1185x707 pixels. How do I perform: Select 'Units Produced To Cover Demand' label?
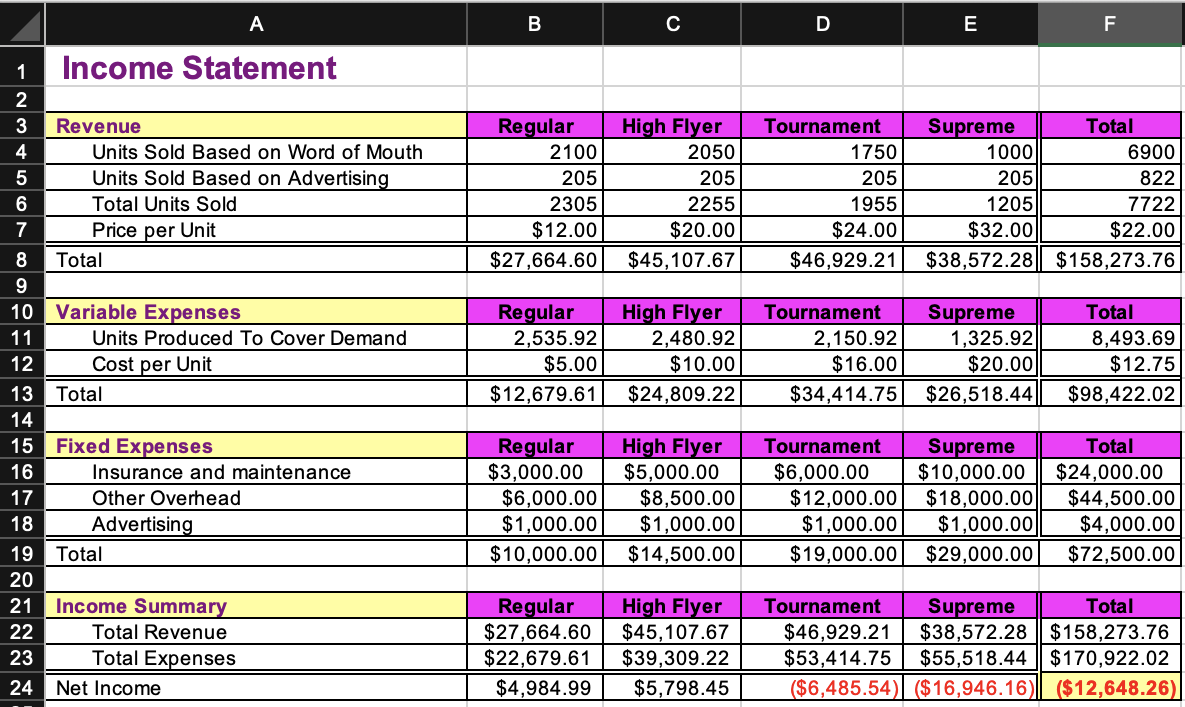click(256, 338)
